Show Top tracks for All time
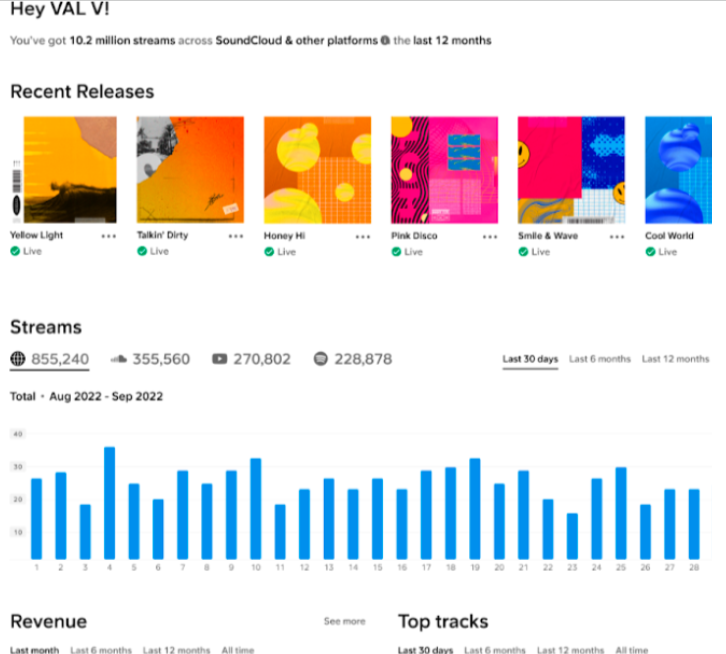This screenshot has height=654, width=726. click(632, 650)
